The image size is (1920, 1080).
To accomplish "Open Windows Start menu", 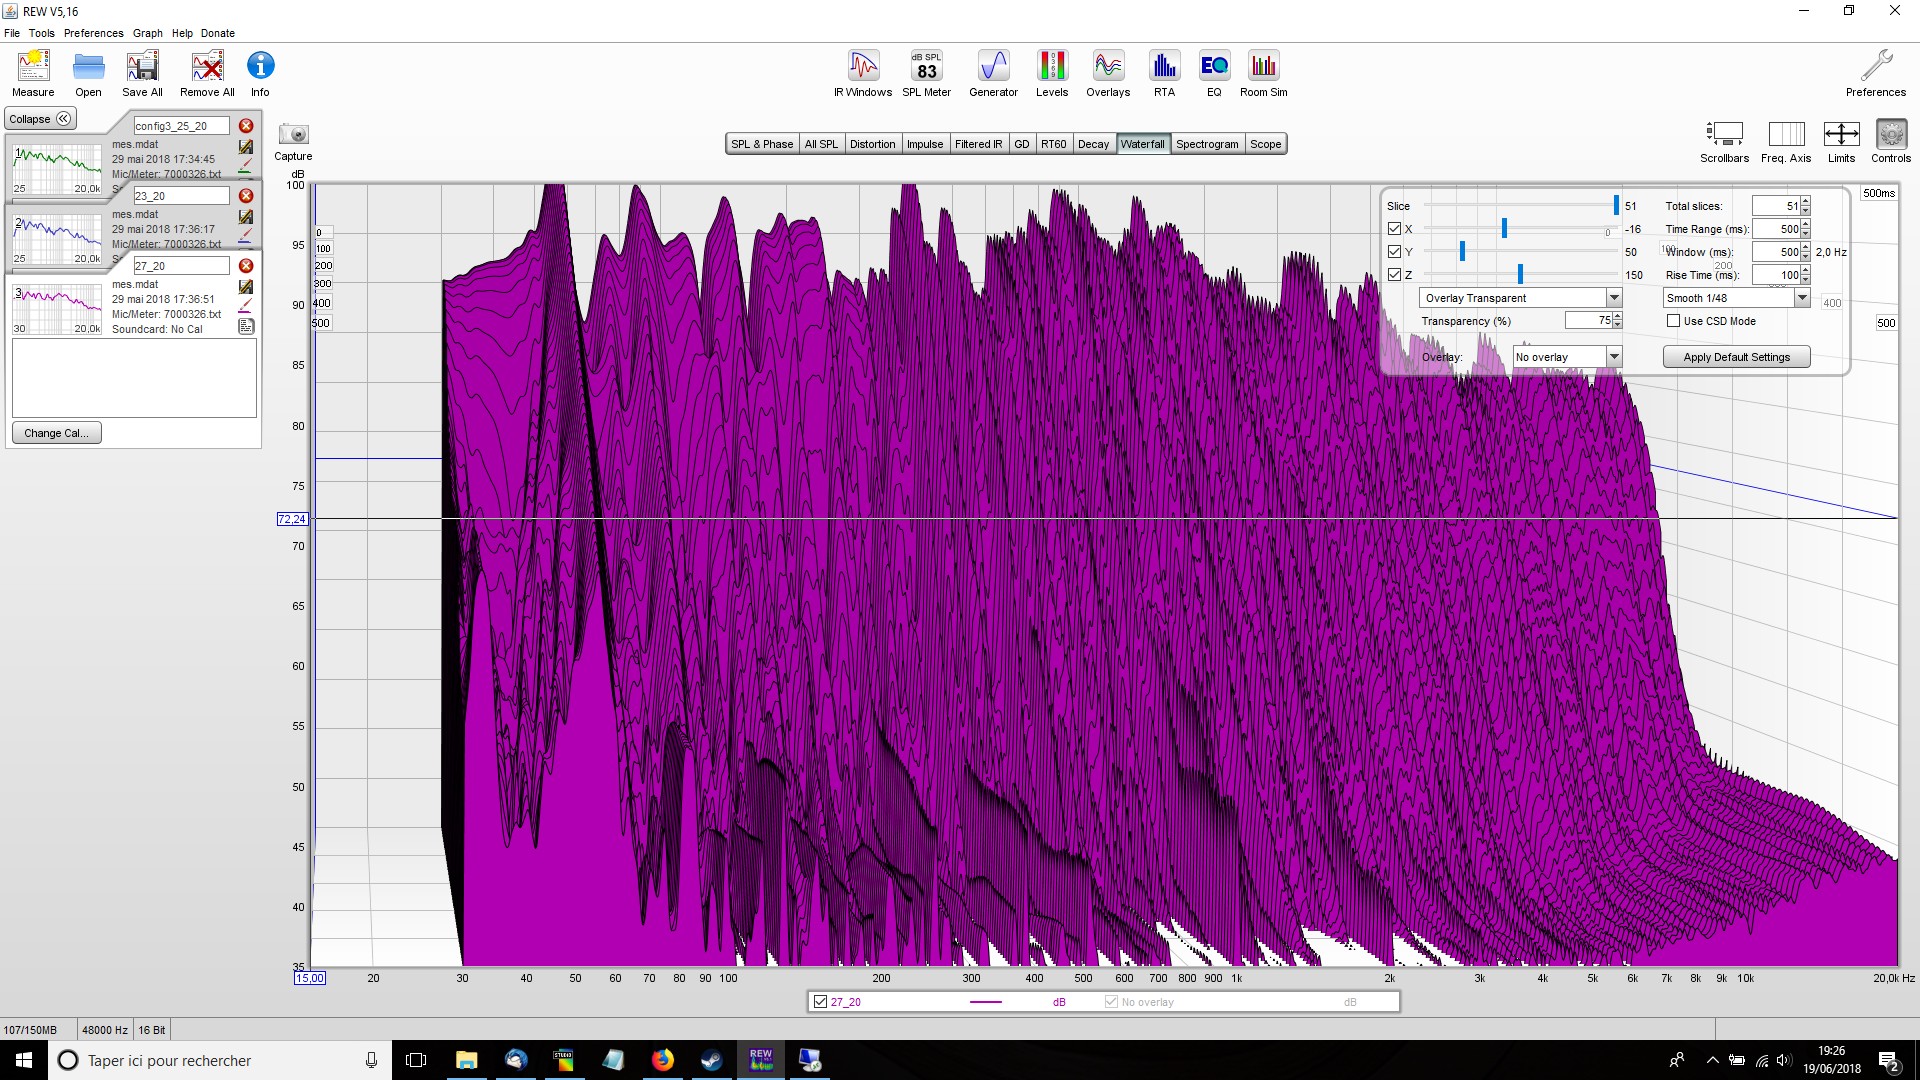I will coord(24,1060).
